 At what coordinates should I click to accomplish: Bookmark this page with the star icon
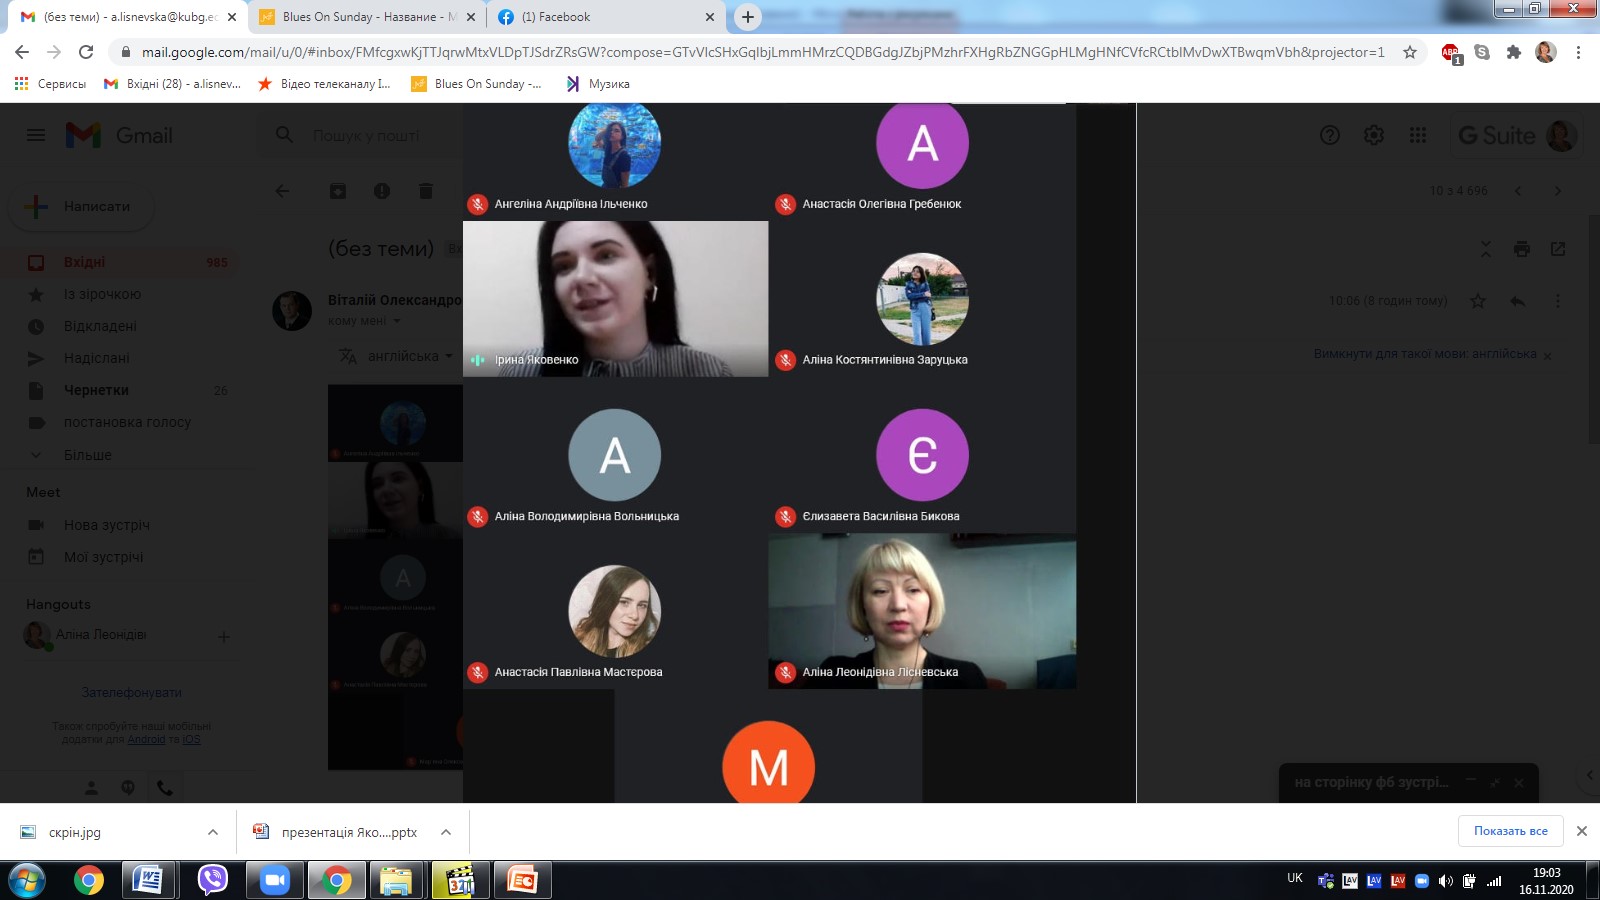(1410, 52)
